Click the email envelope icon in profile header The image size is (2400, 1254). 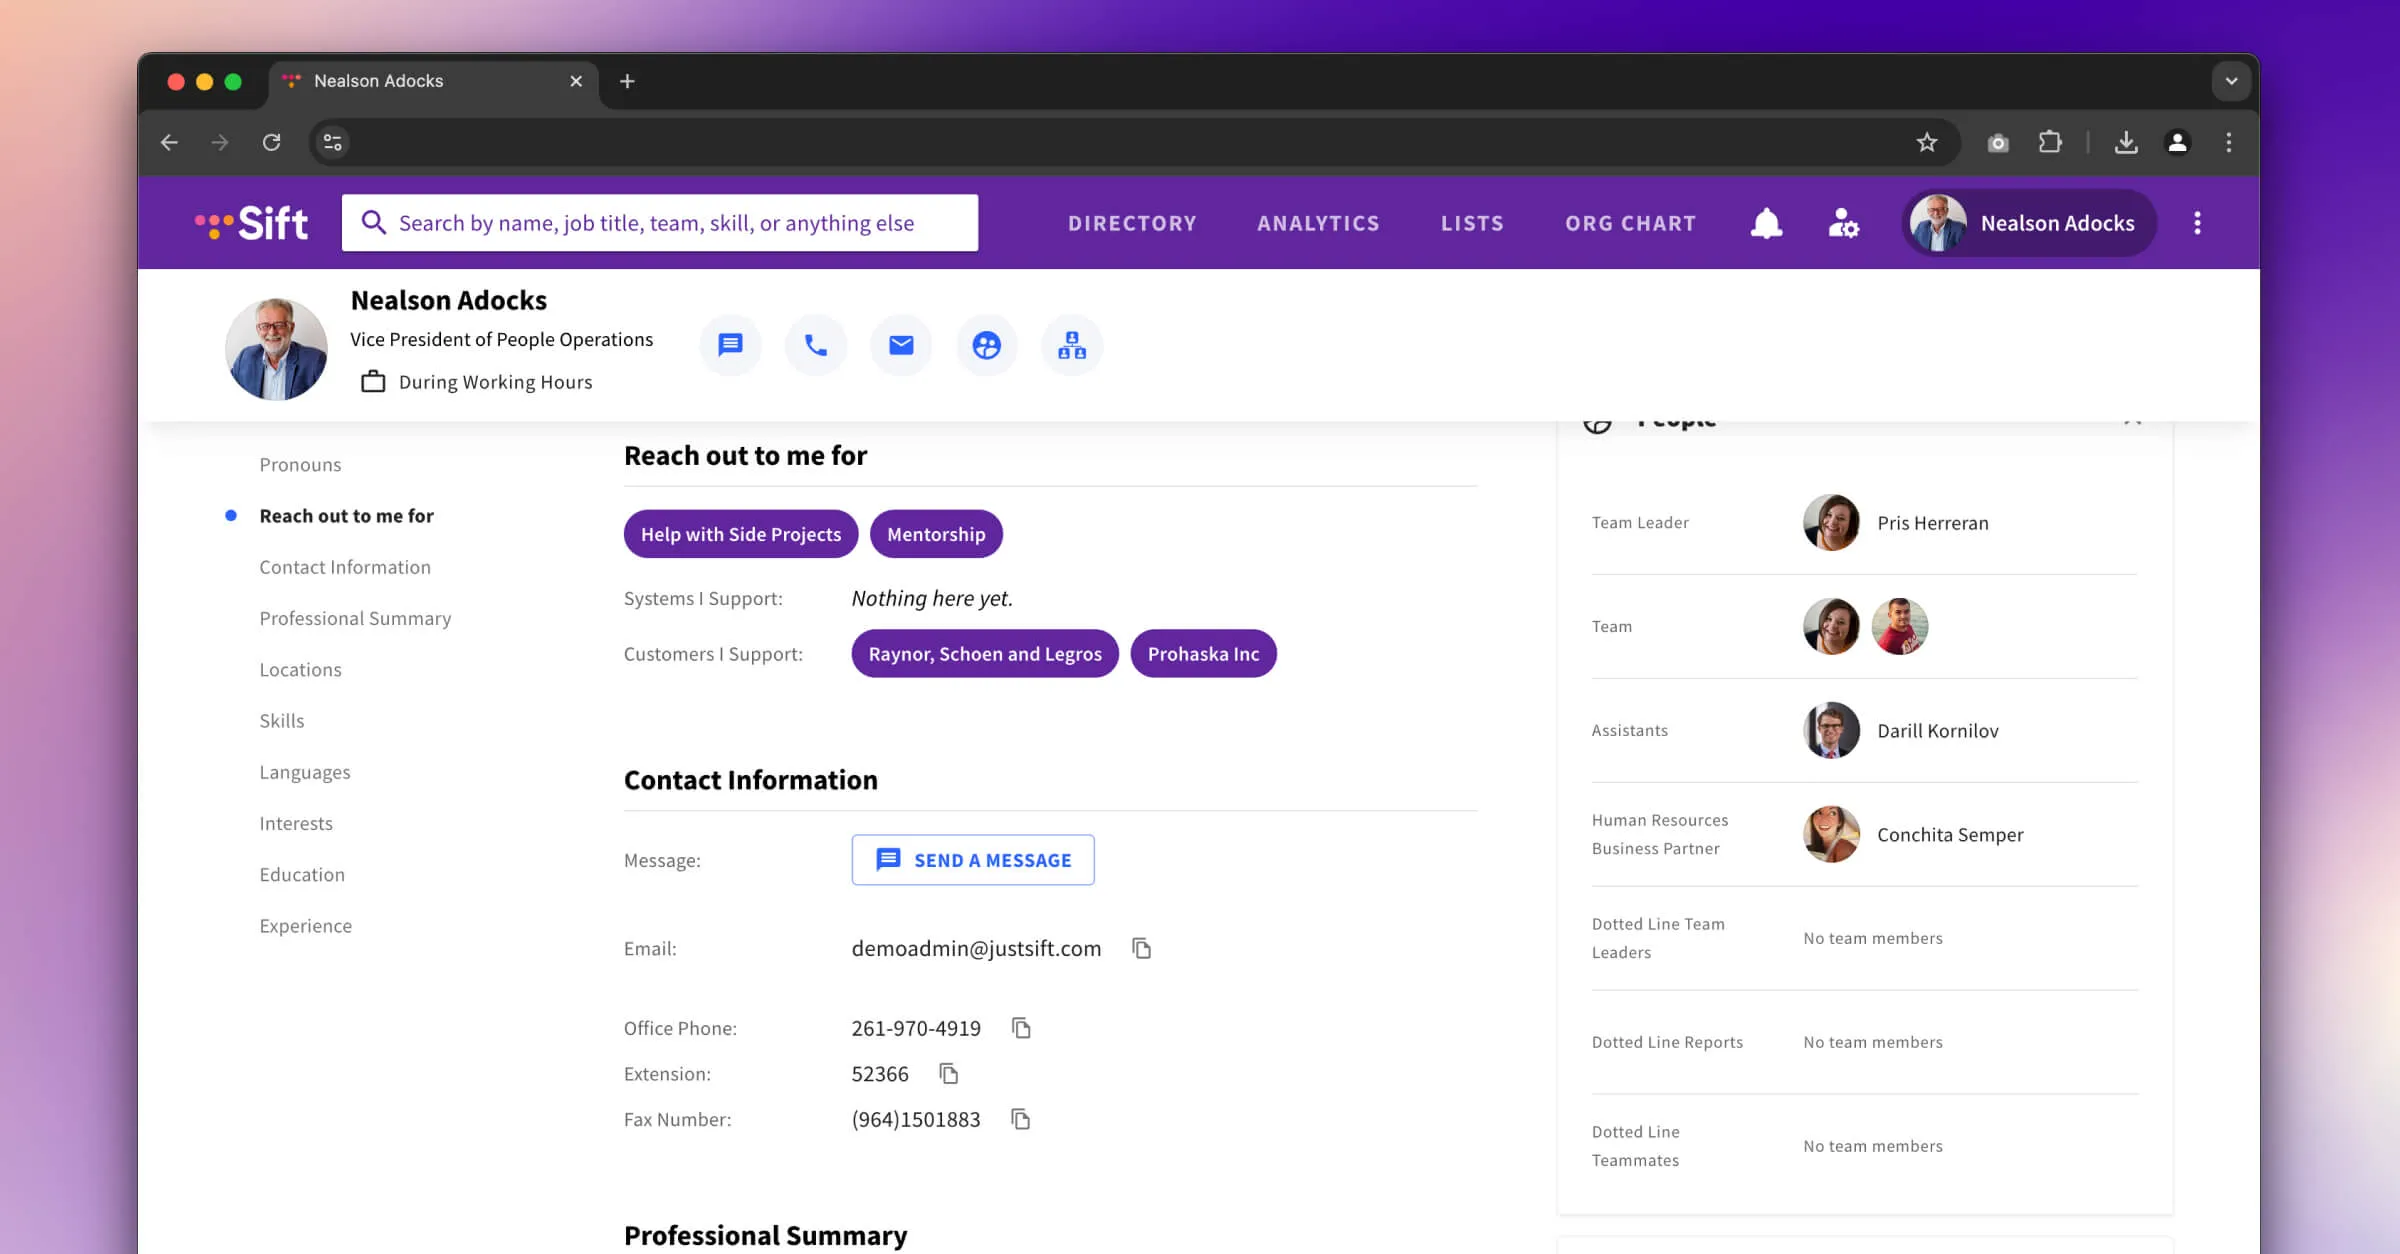pyautogui.click(x=901, y=345)
